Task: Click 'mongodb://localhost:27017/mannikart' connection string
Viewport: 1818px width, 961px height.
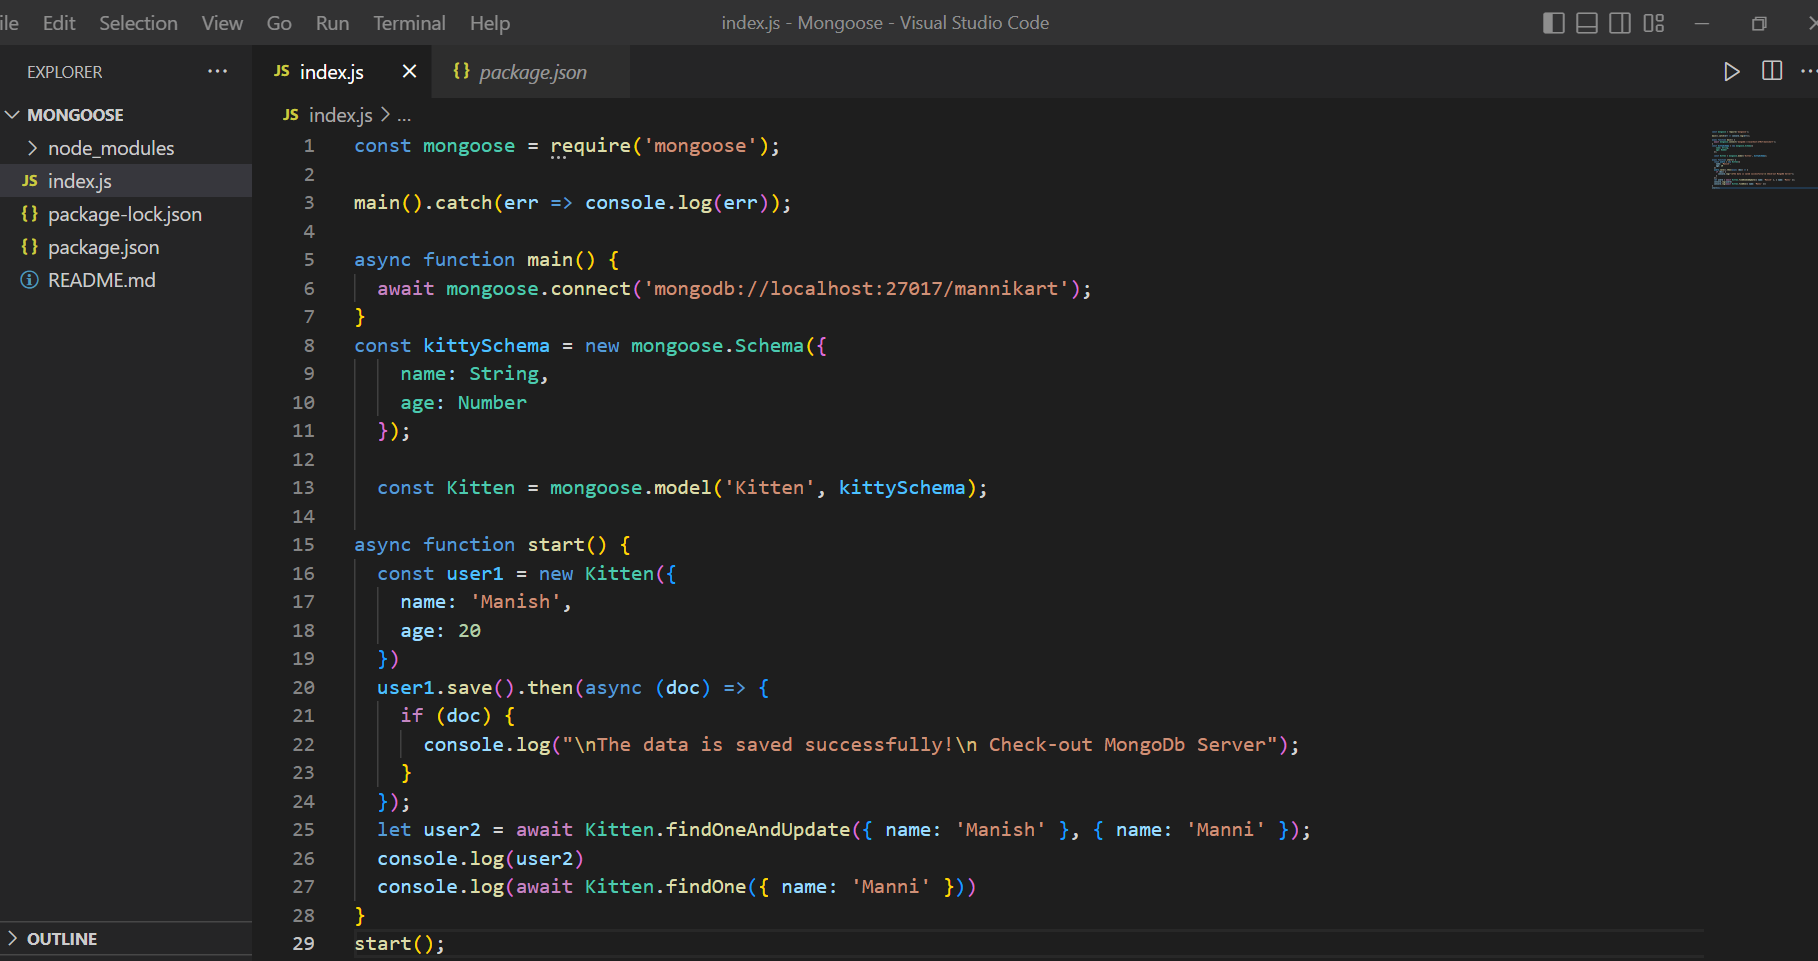Action: click(x=856, y=288)
